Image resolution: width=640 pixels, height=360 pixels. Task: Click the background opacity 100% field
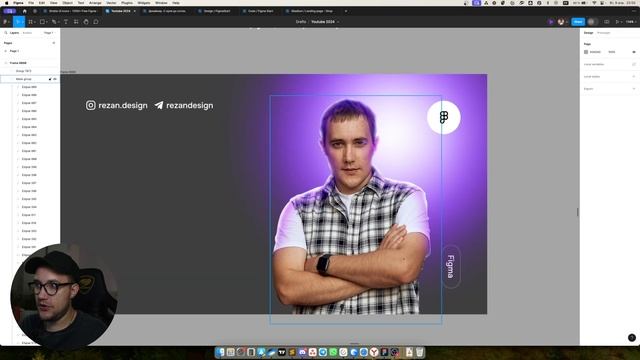click(612, 52)
